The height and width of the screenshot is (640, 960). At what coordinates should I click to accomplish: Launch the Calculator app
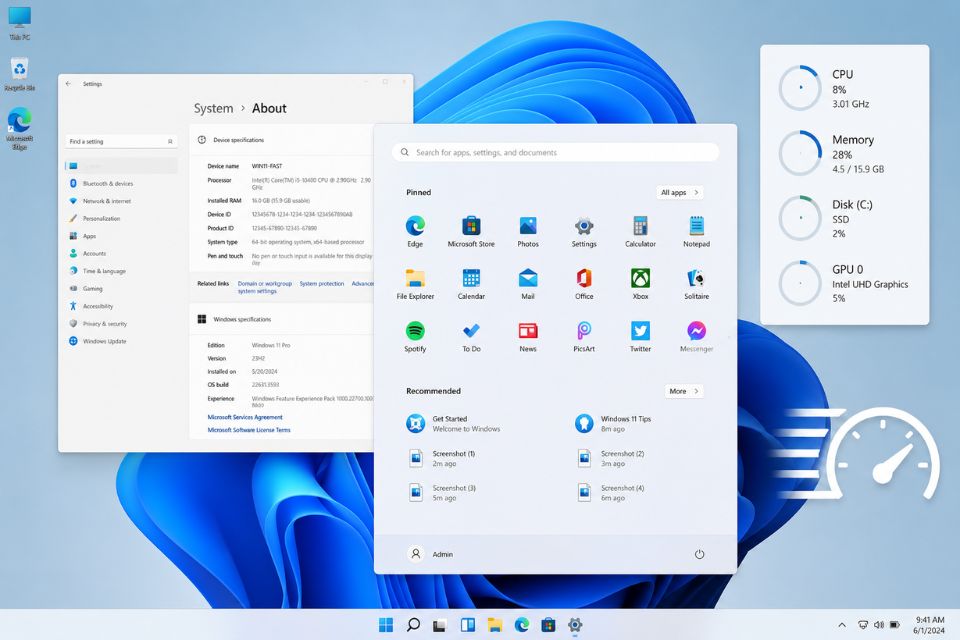[640, 232]
